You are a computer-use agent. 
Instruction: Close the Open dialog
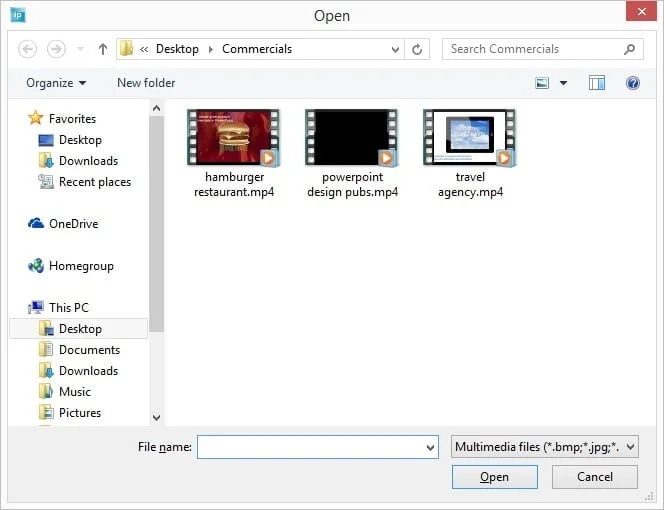pyautogui.click(x=641, y=11)
